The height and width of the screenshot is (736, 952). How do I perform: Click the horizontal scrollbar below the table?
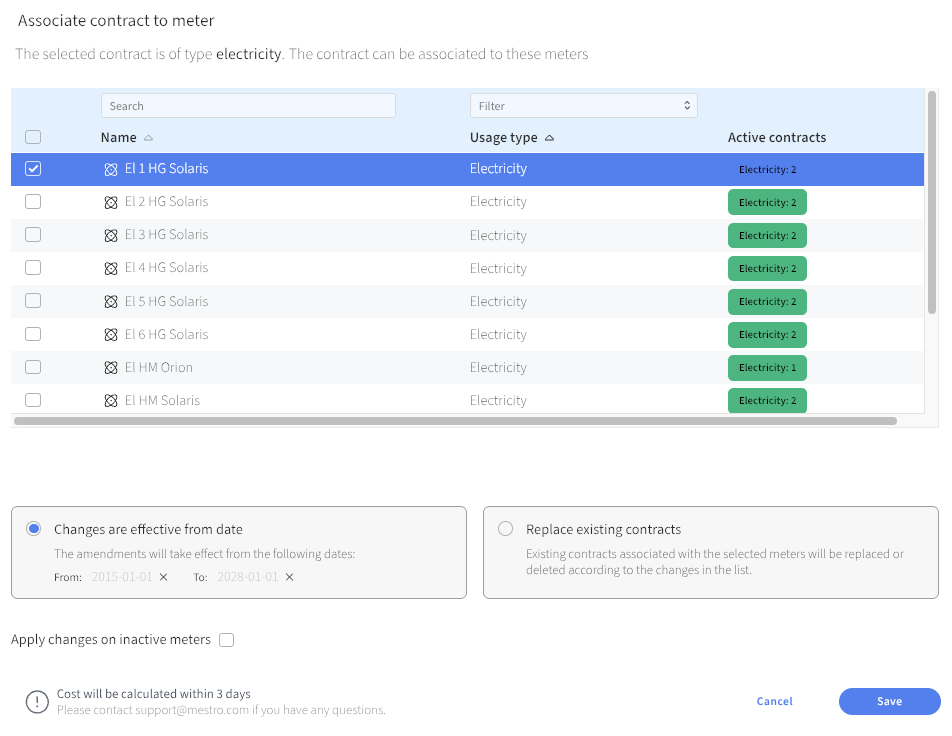coord(455,421)
